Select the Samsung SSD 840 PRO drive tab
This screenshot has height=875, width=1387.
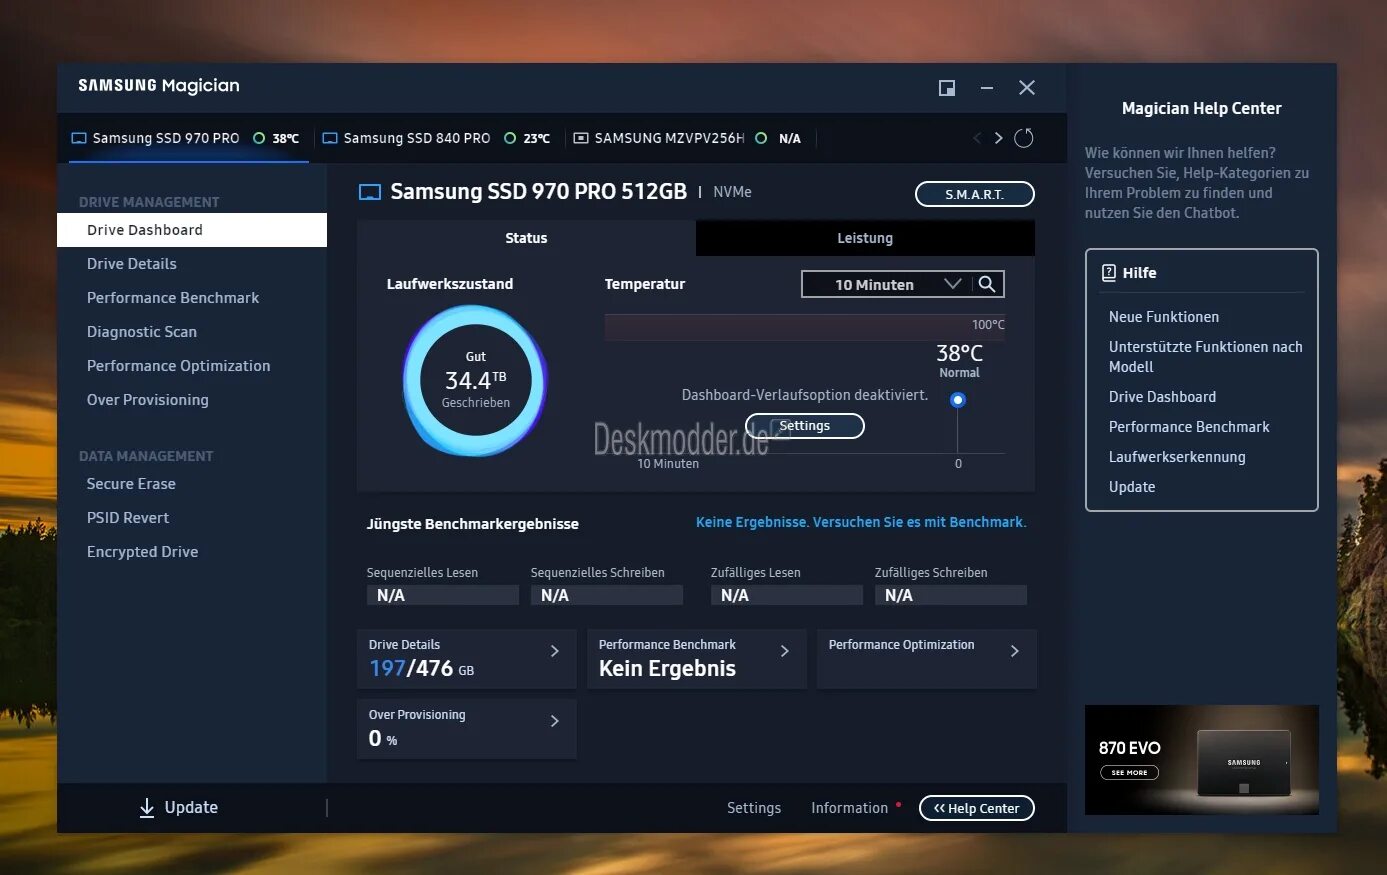(x=437, y=138)
